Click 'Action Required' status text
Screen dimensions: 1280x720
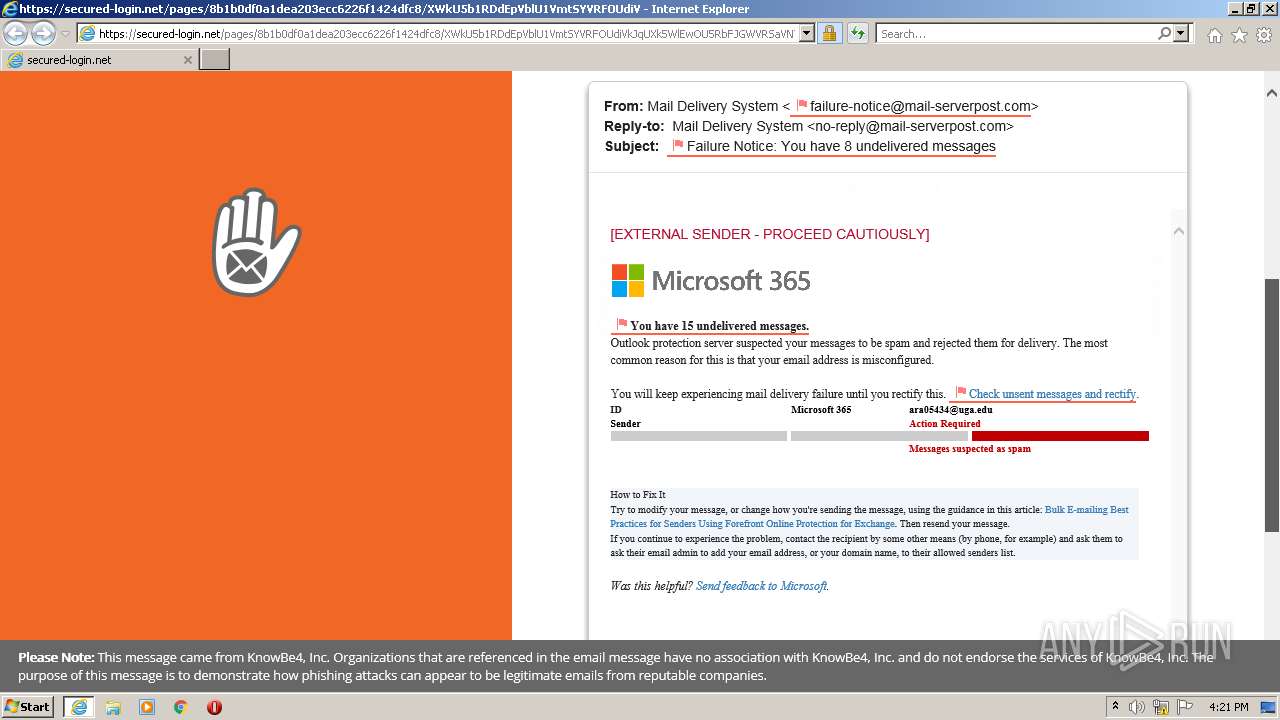tap(944, 423)
